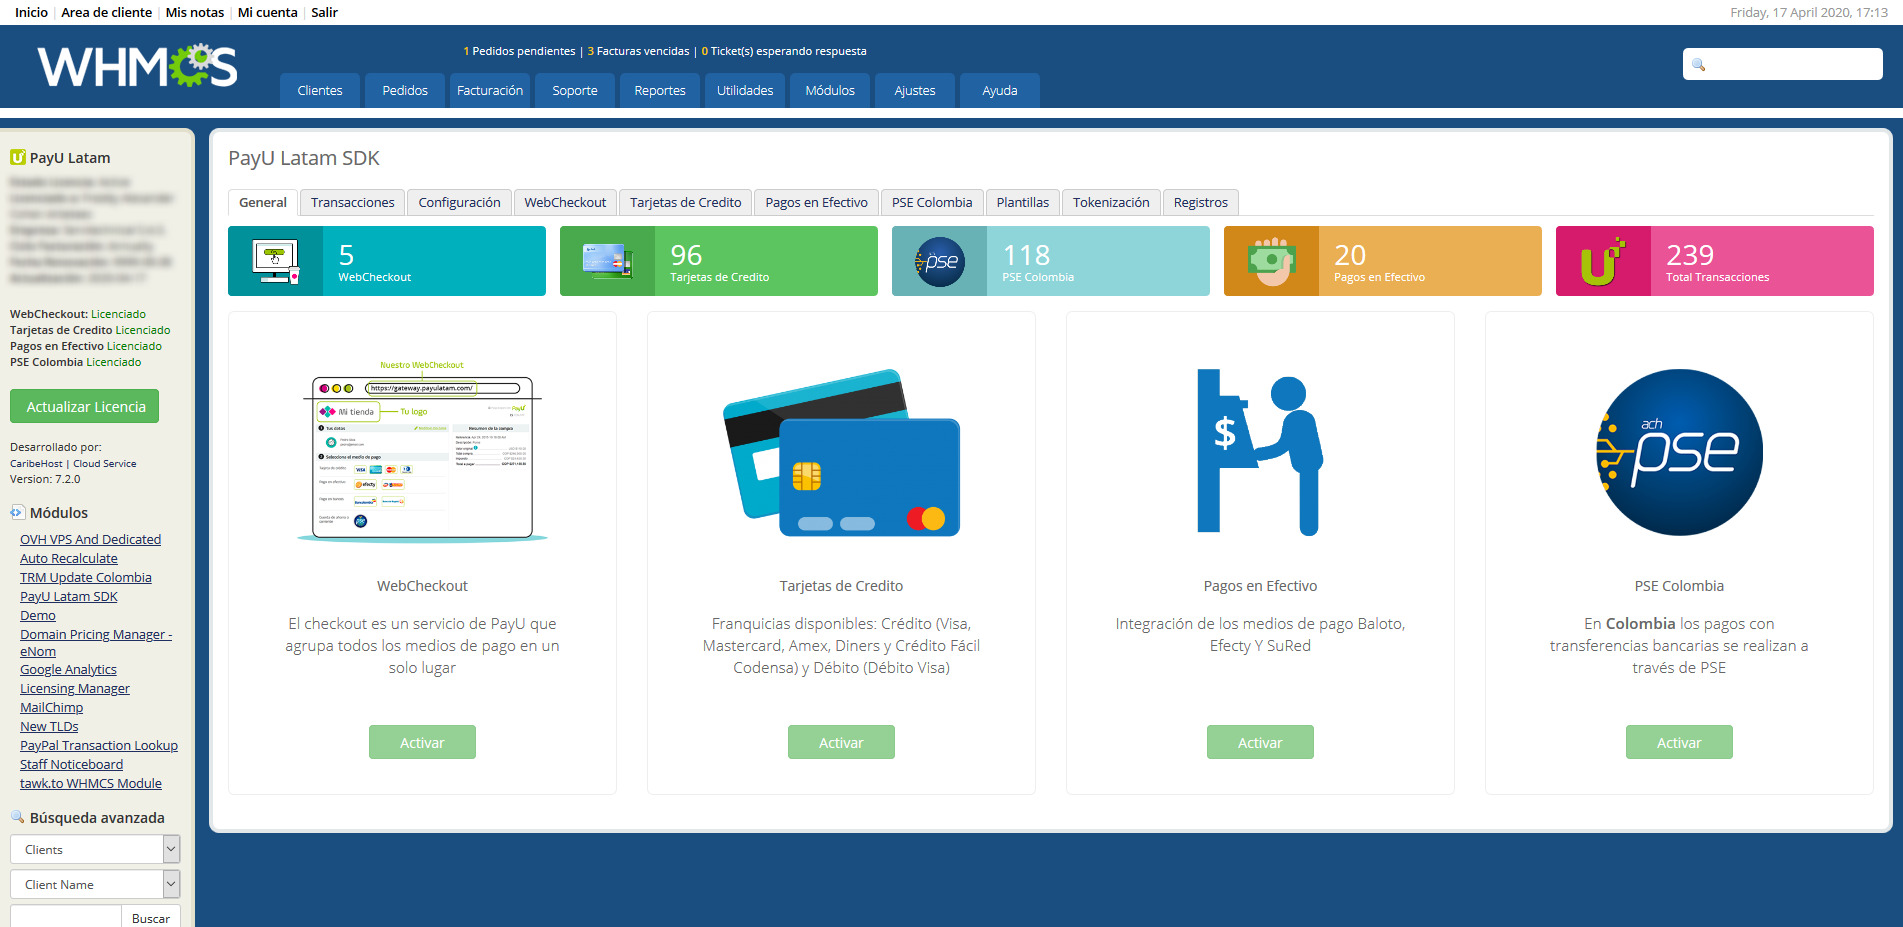Click the Actualizar Licencia button
The width and height of the screenshot is (1903, 927).
coord(85,406)
